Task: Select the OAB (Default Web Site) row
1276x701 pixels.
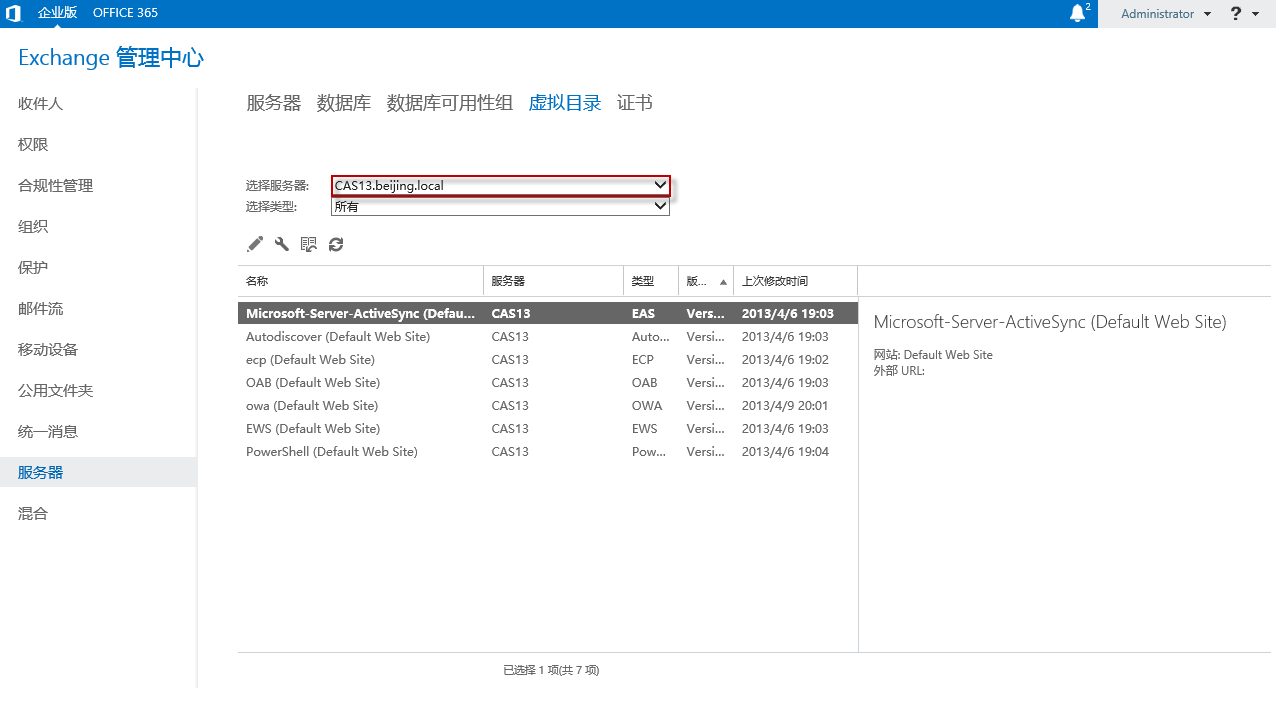Action: [548, 383]
